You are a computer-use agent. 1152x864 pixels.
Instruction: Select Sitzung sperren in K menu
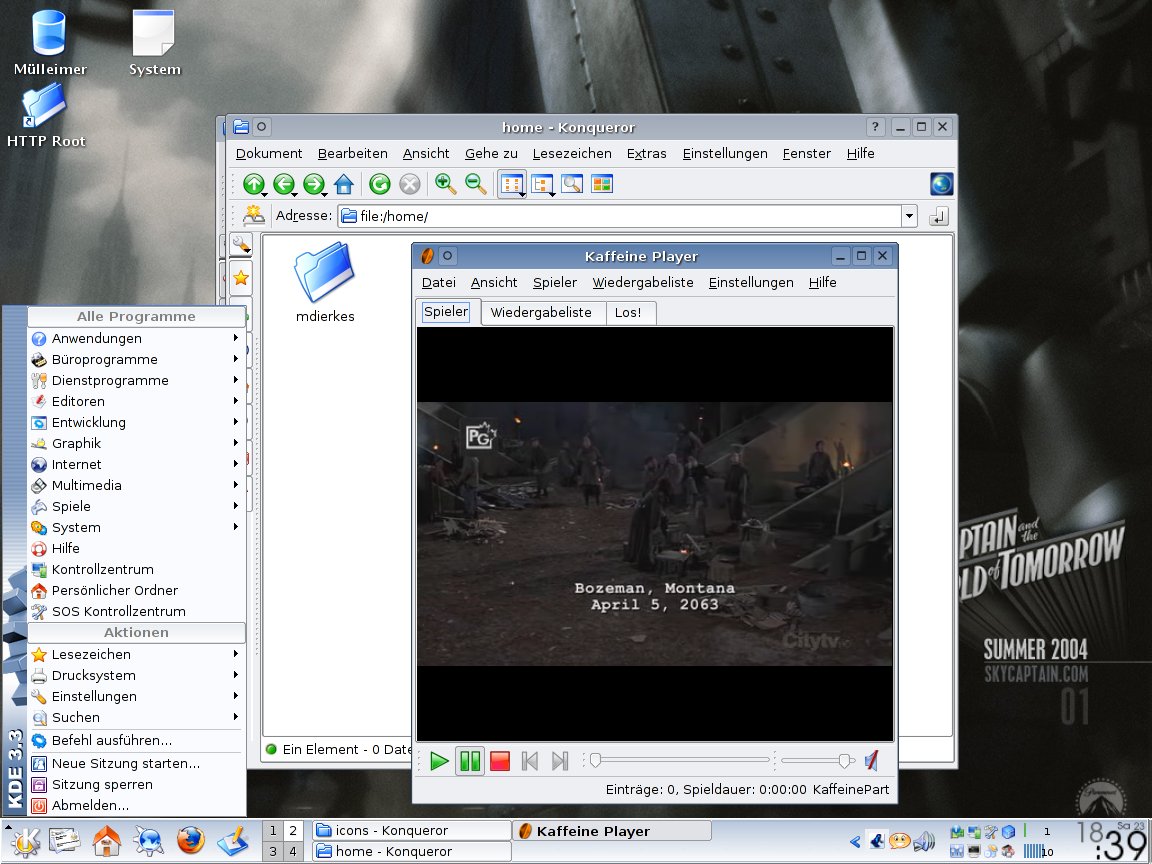pos(136,784)
